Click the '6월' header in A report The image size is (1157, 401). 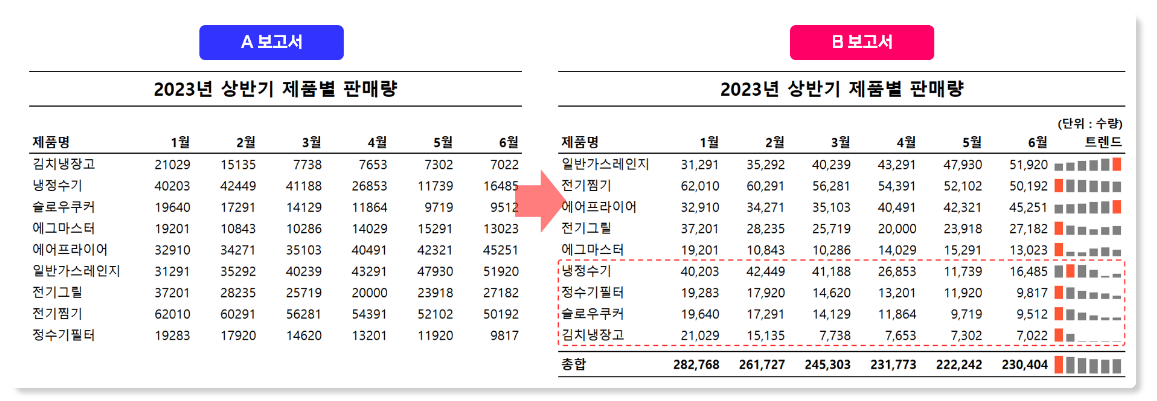point(508,142)
